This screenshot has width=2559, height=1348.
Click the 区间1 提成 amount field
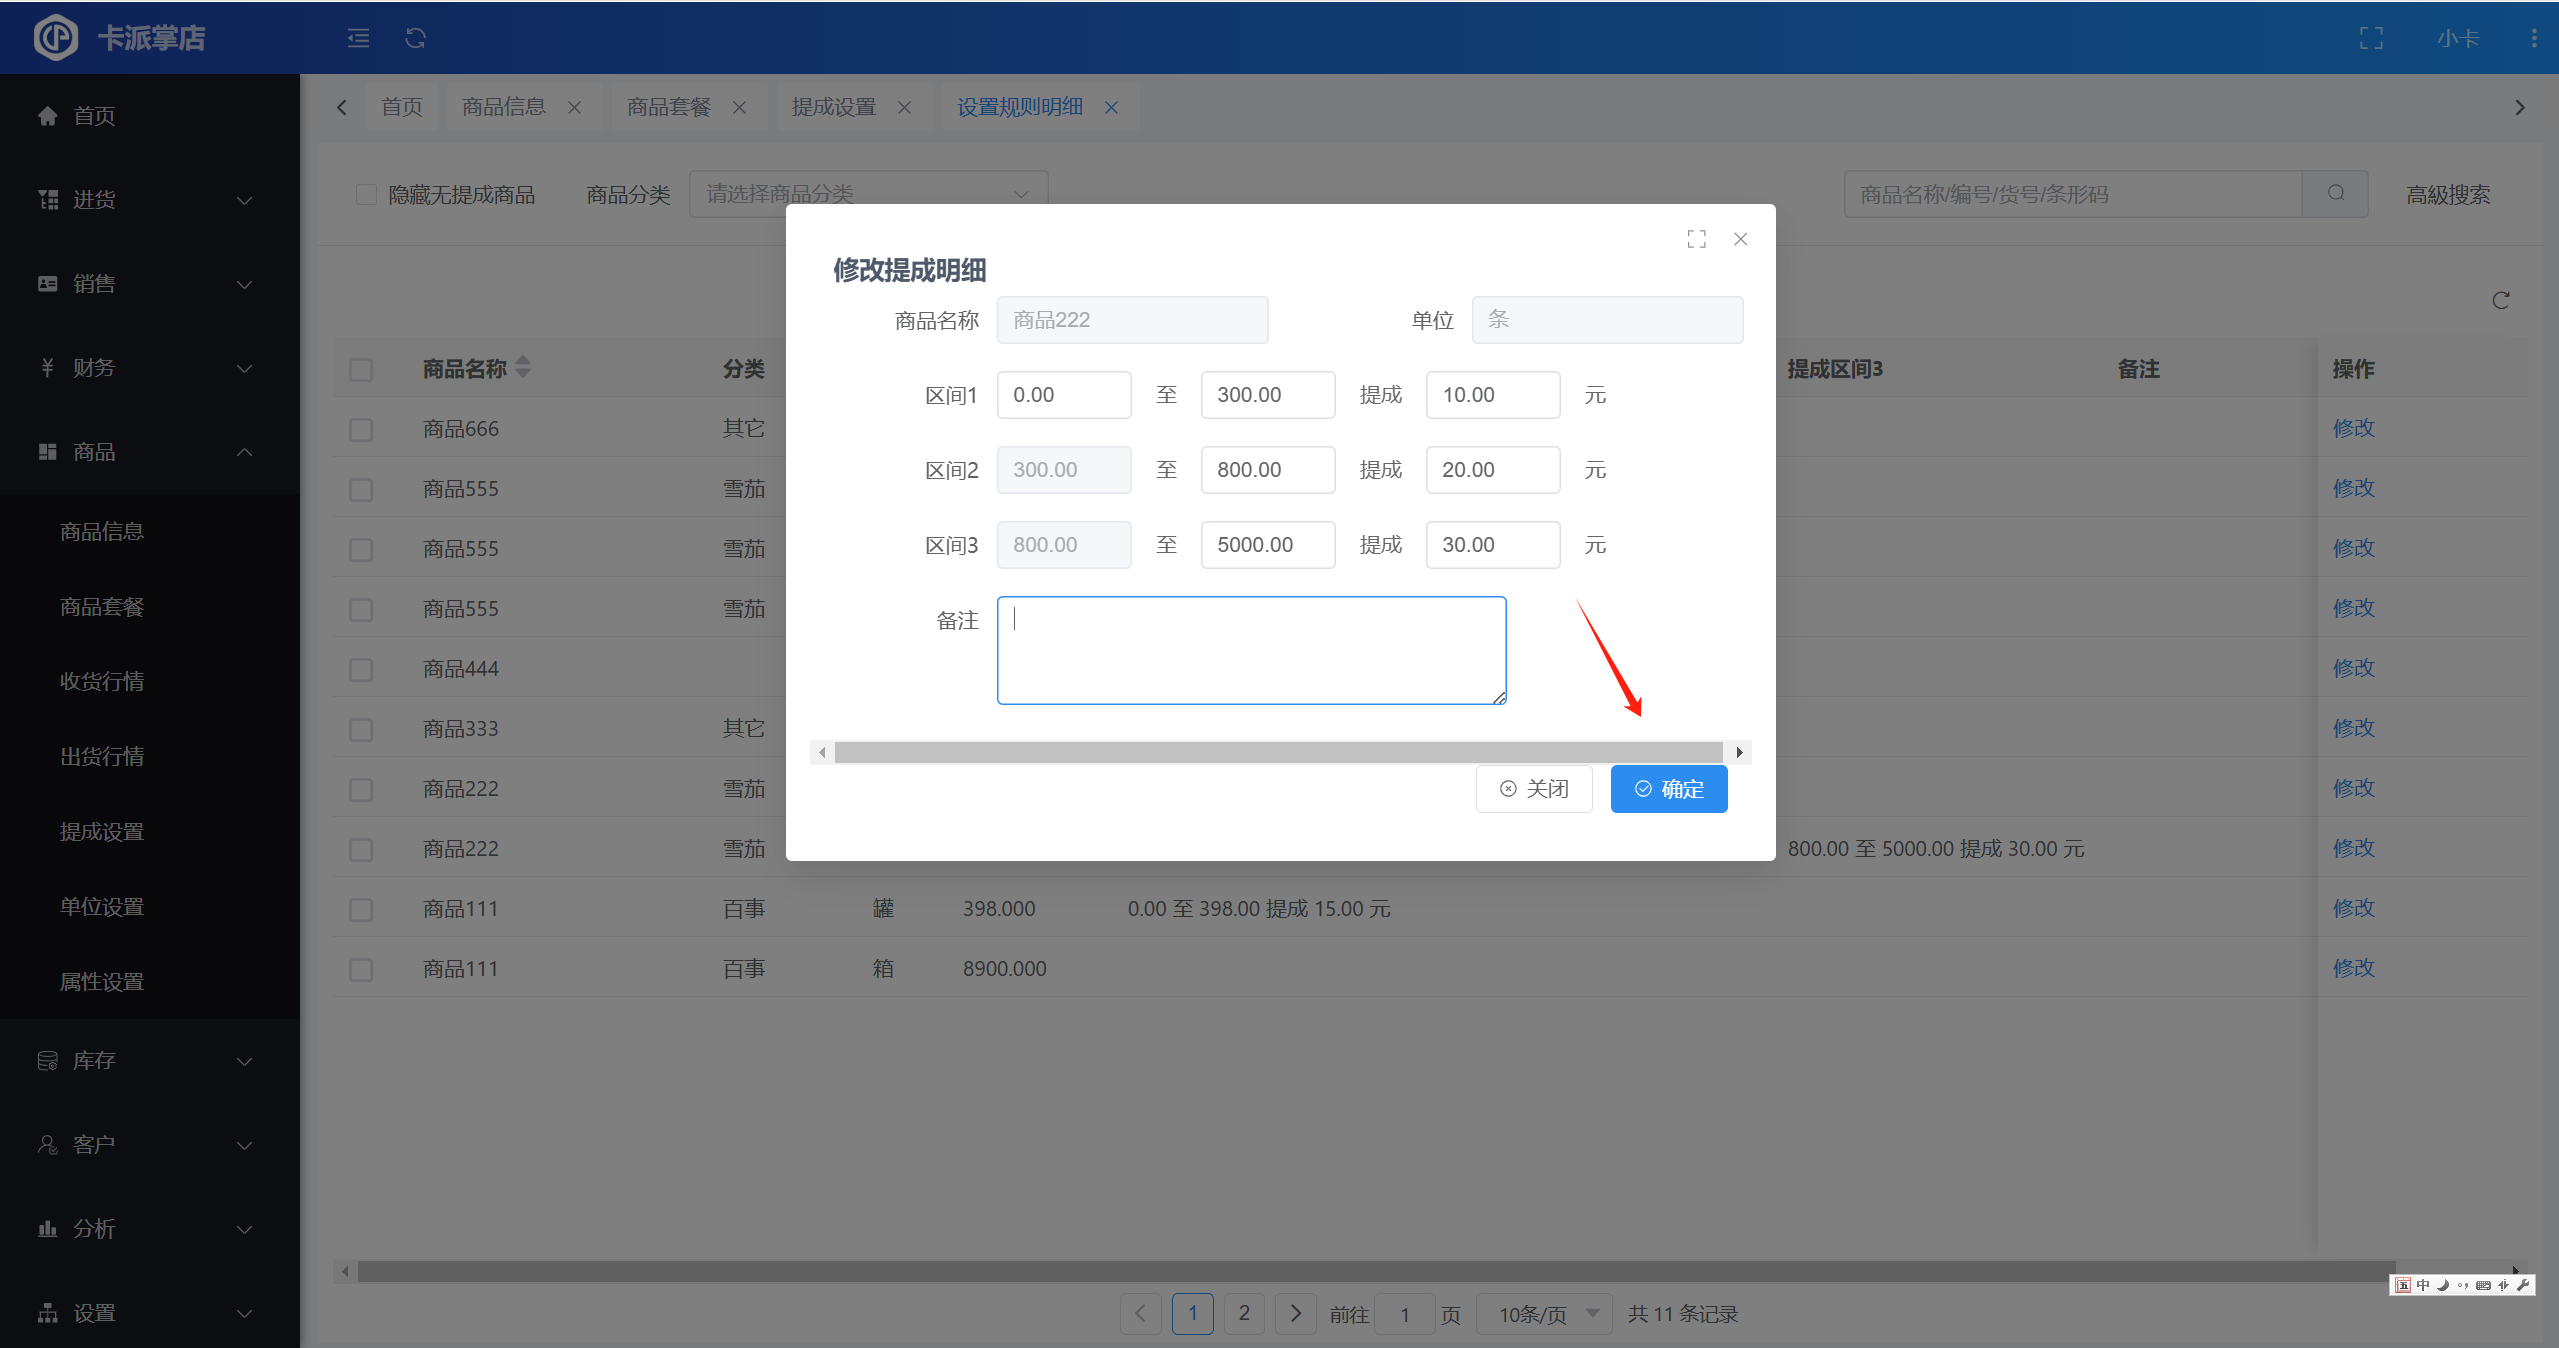(1492, 395)
